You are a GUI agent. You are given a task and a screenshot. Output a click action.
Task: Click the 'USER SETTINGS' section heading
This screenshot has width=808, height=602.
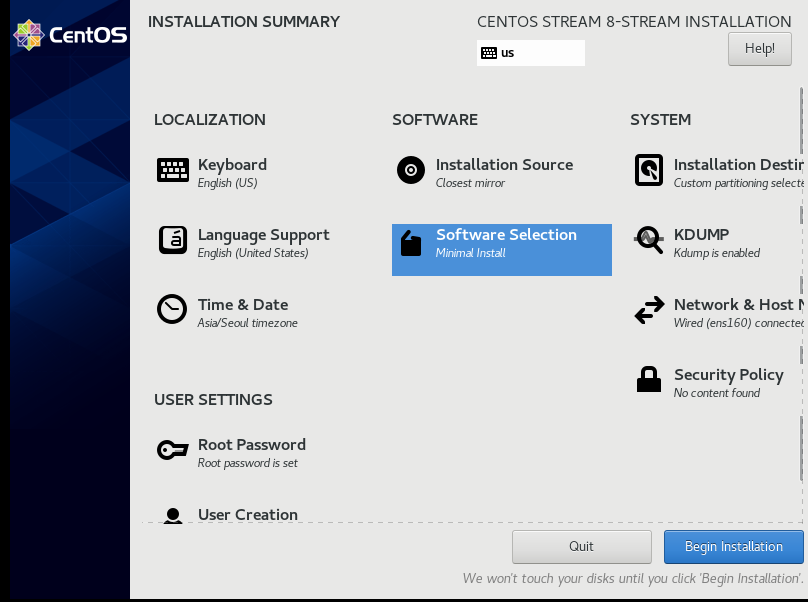(x=213, y=399)
